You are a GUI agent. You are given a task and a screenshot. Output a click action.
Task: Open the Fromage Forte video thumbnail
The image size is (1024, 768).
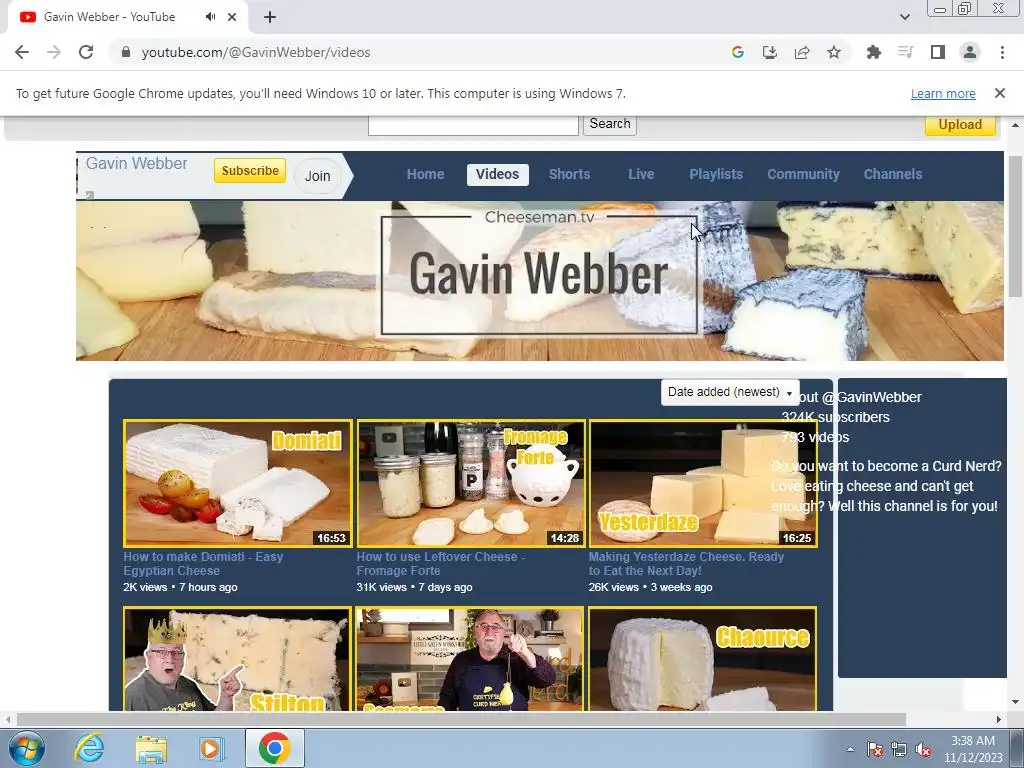(x=471, y=483)
